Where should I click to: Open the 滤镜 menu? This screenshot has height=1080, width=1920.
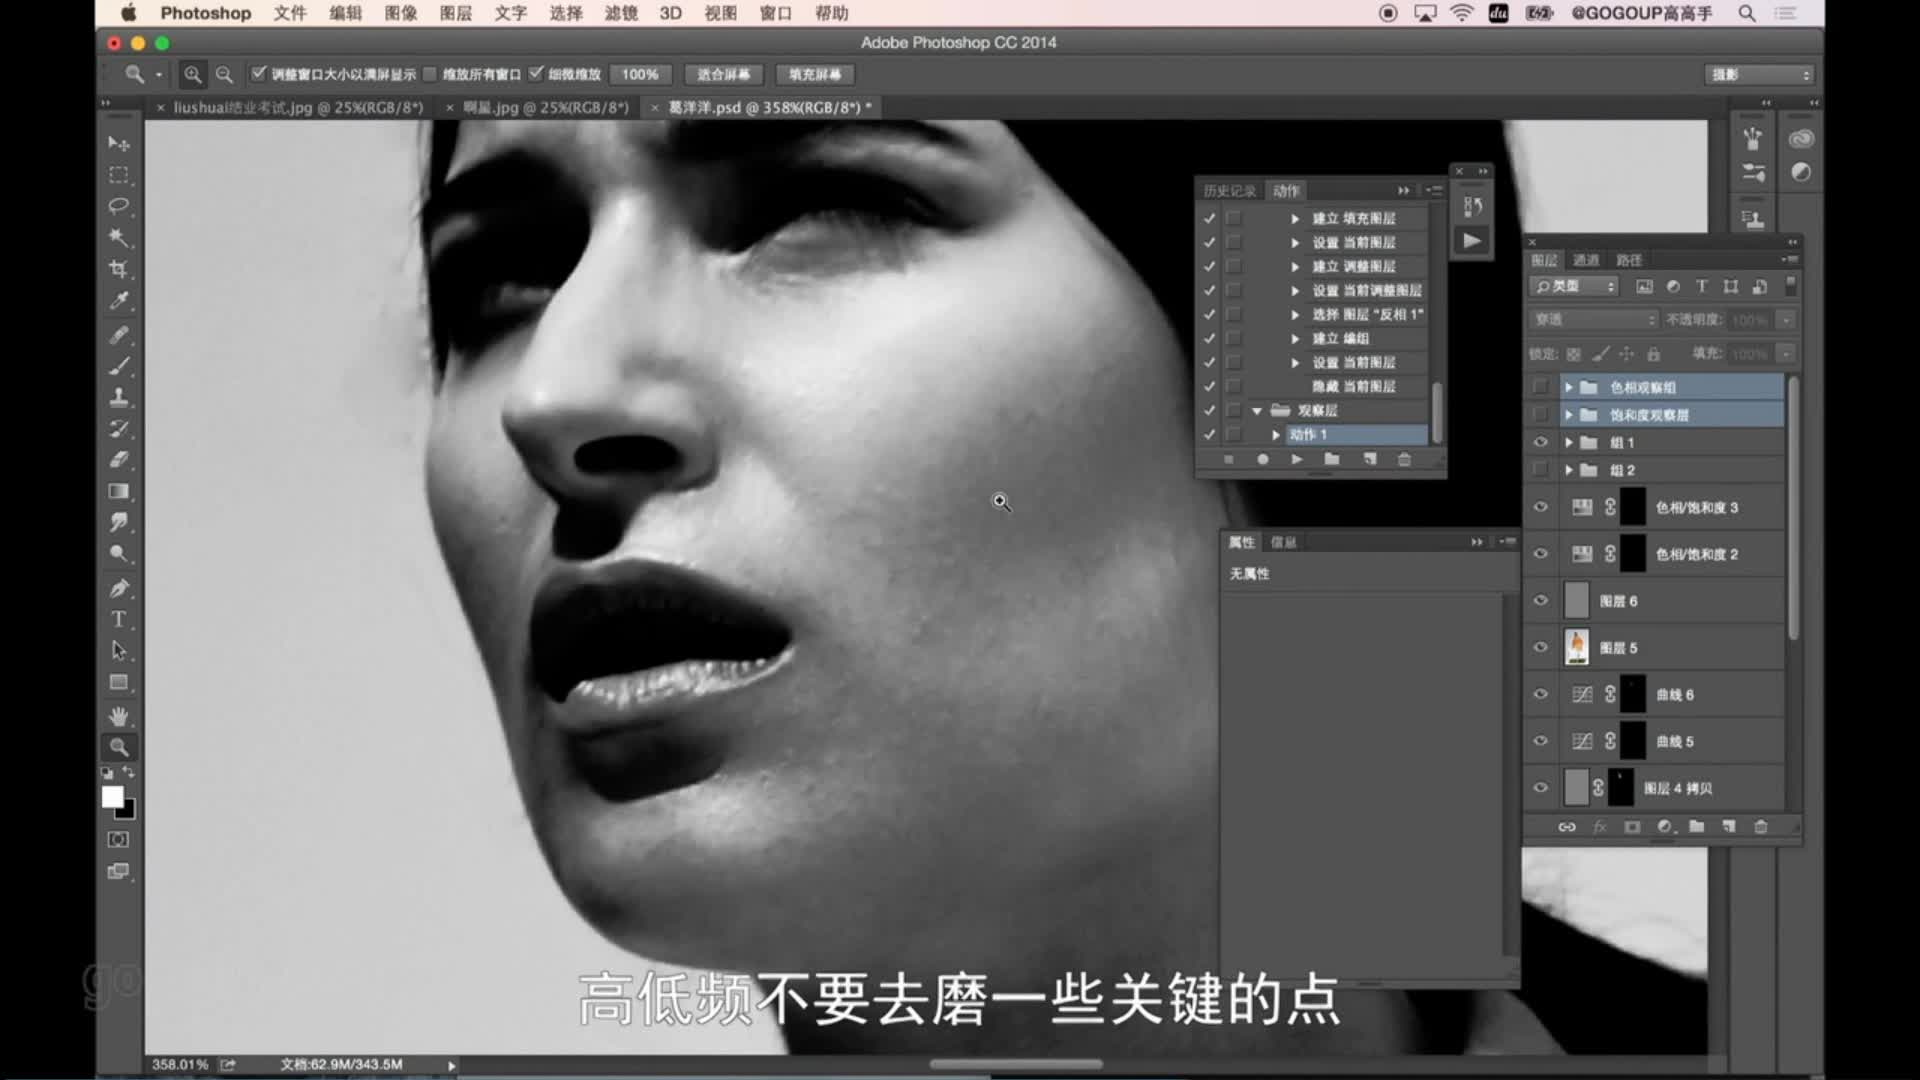[621, 13]
